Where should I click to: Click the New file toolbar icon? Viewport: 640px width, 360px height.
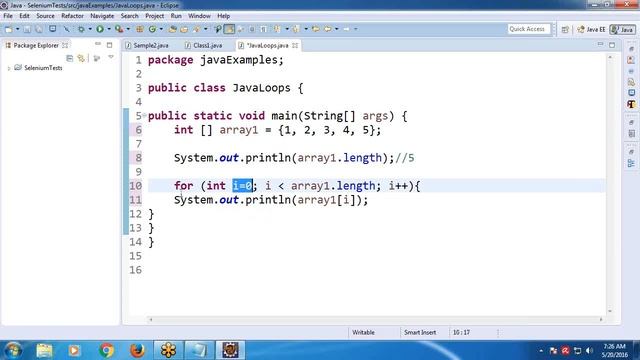[9, 29]
